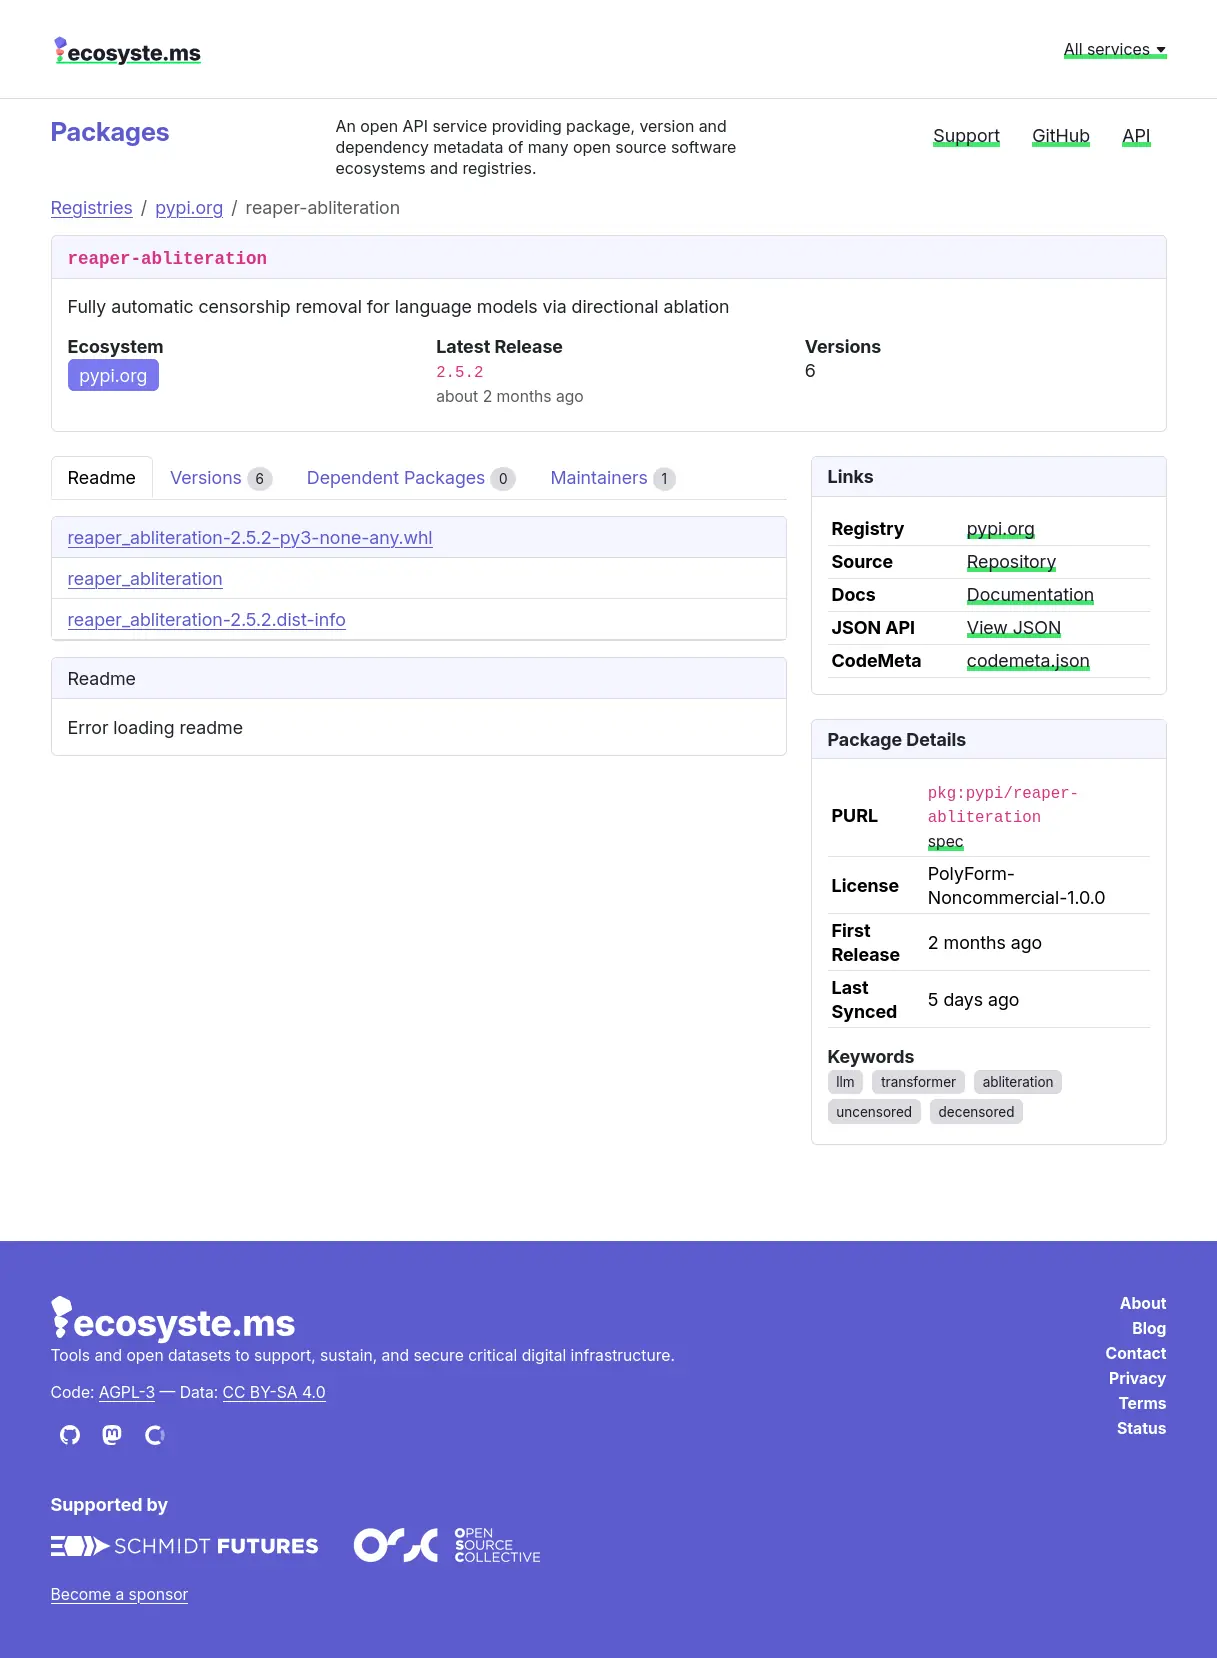Open the codemeta.json link
1217x1658 pixels.
(1028, 661)
